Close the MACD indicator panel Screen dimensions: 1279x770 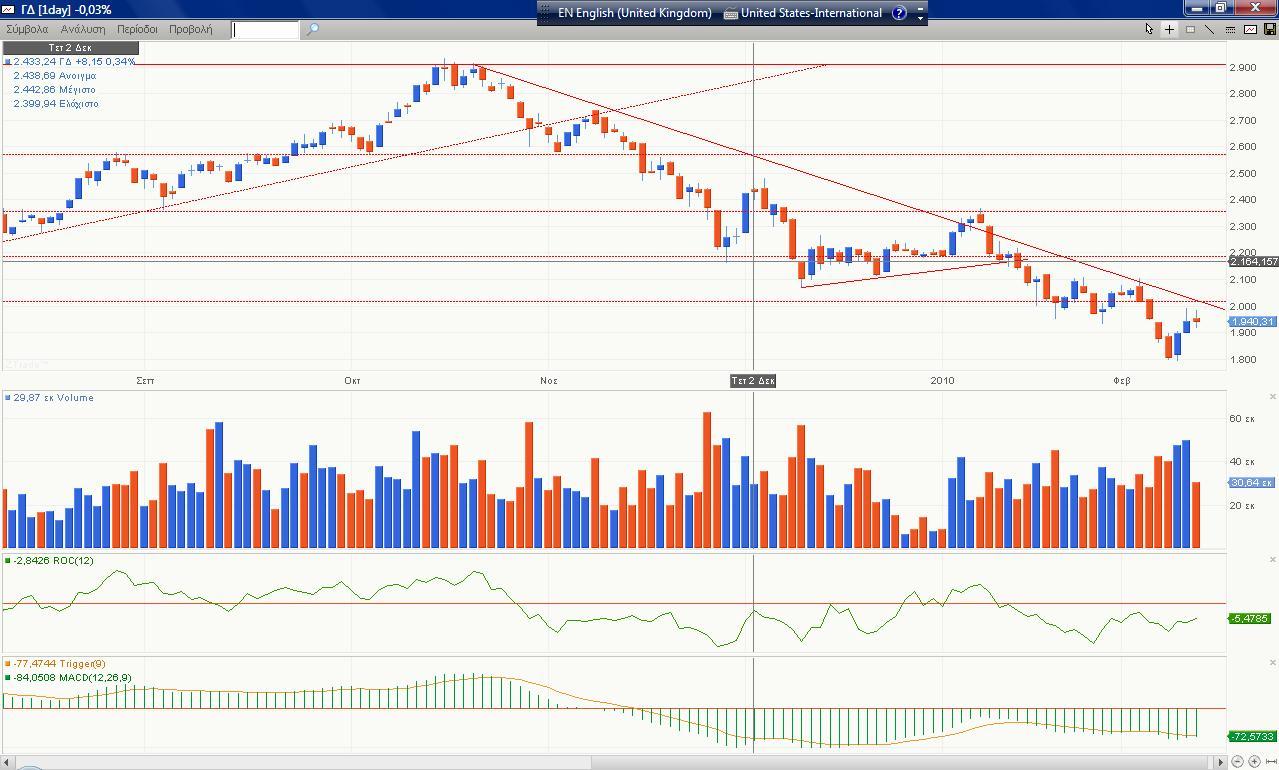tap(1272, 663)
